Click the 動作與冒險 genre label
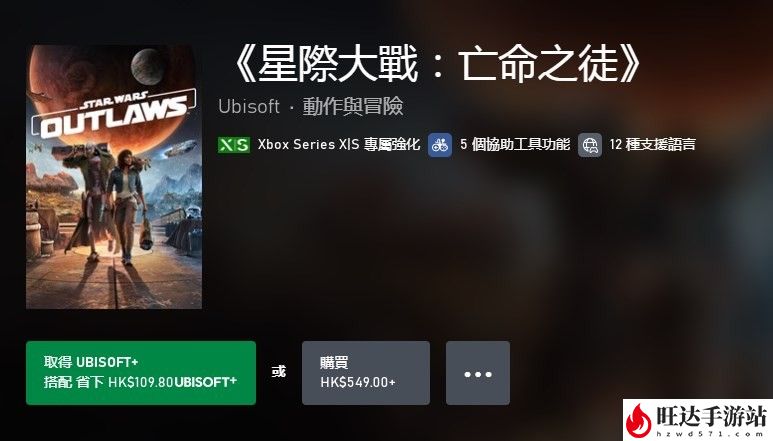 (x=353, y=106)
